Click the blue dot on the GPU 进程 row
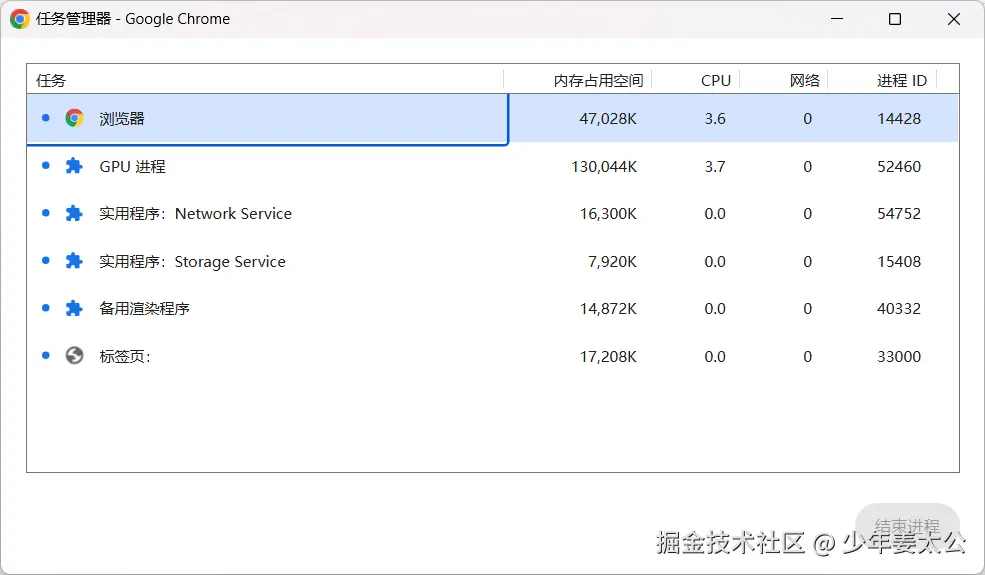The image size is (985, 575). (46, 165)
